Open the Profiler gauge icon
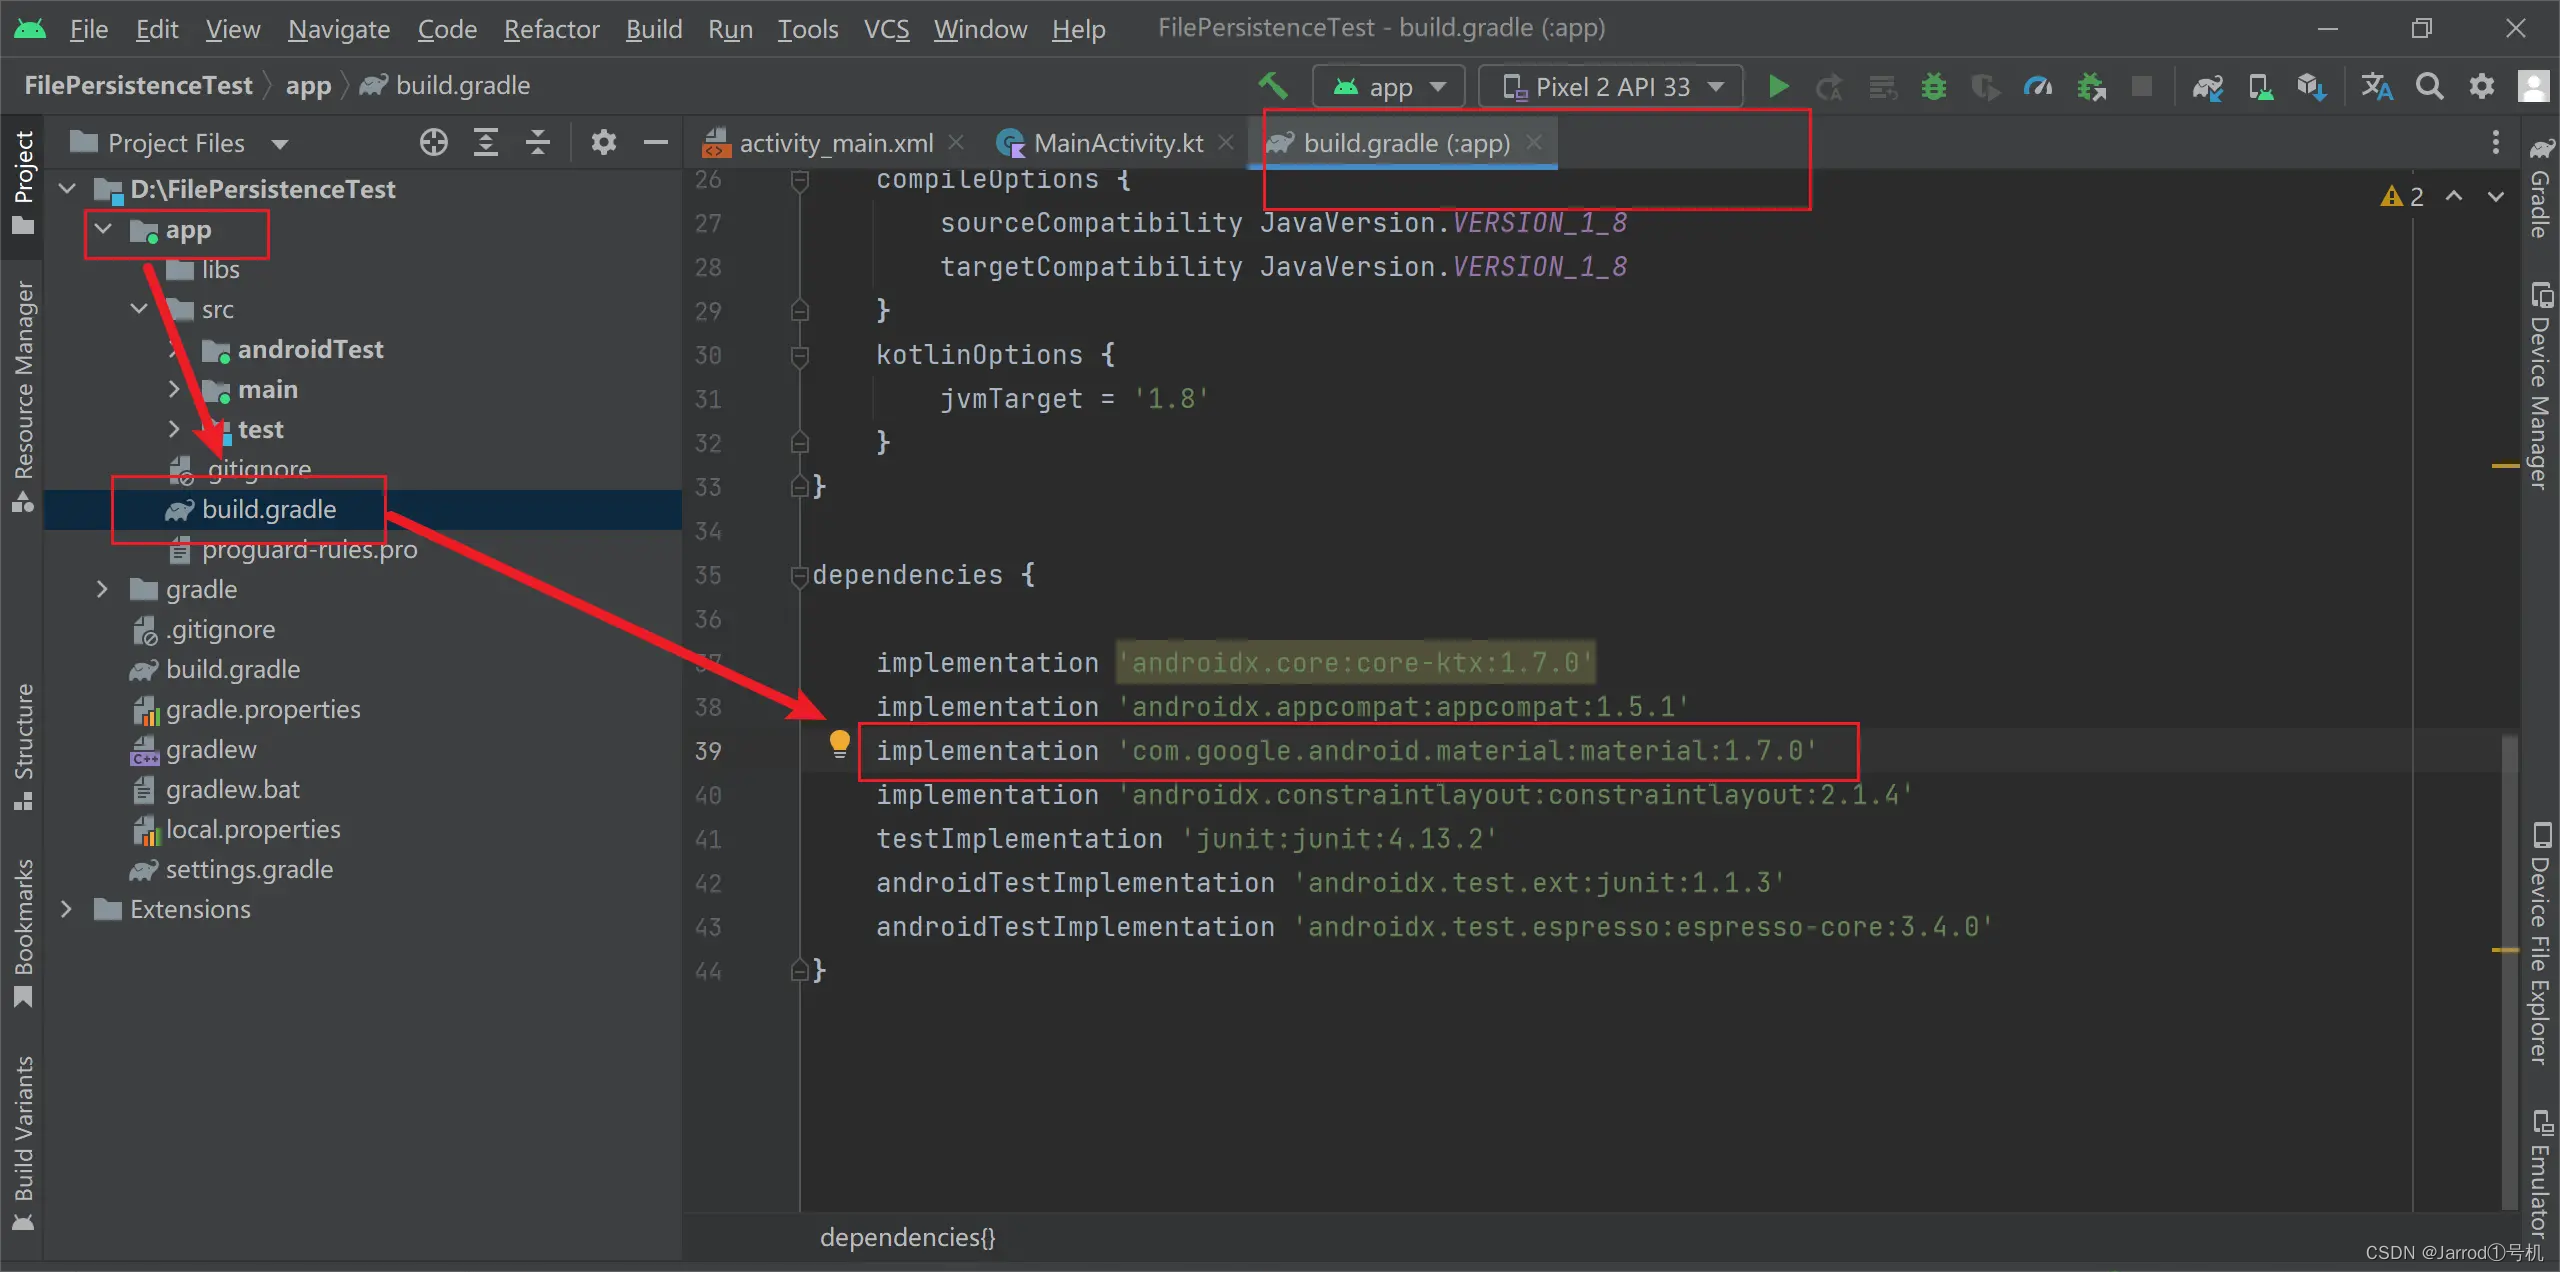This screenshot has width=2560, height=1272. (2037, 87)
